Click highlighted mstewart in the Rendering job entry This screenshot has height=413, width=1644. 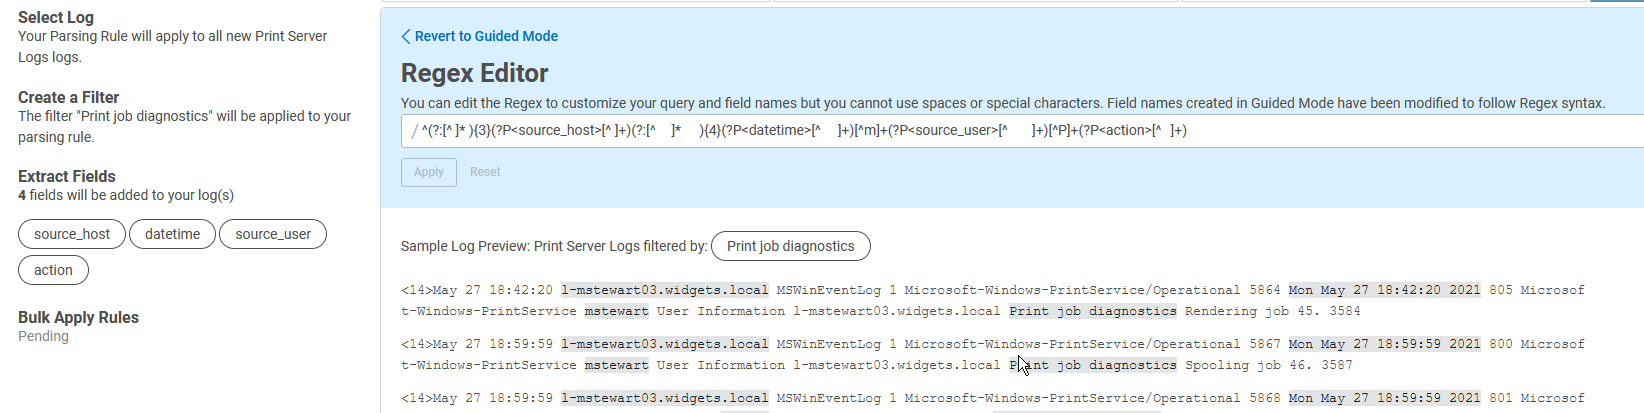pos(616,311)
